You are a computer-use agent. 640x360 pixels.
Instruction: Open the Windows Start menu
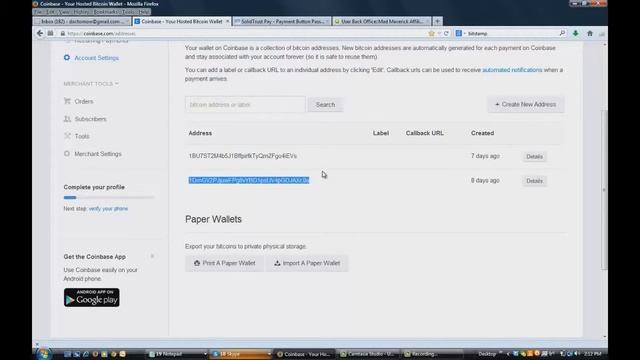(43, 354)
